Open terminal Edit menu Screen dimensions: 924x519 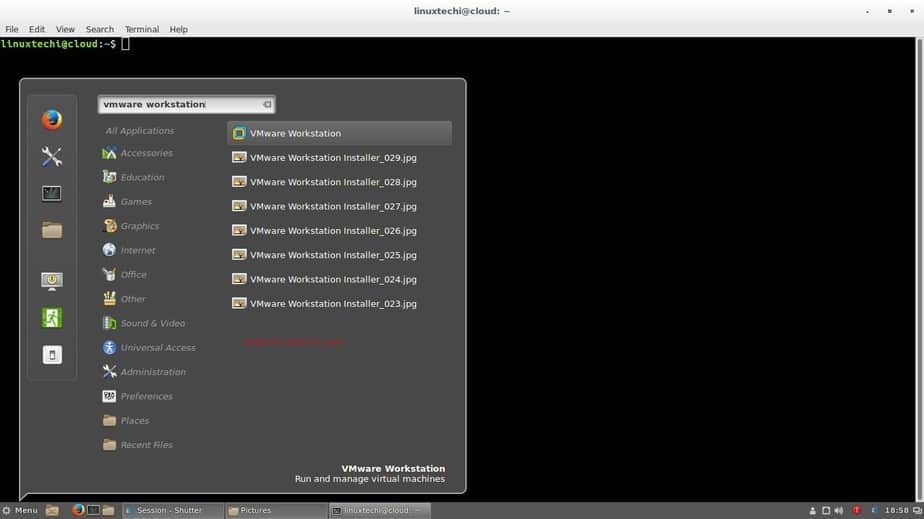[x=37, y=29]
